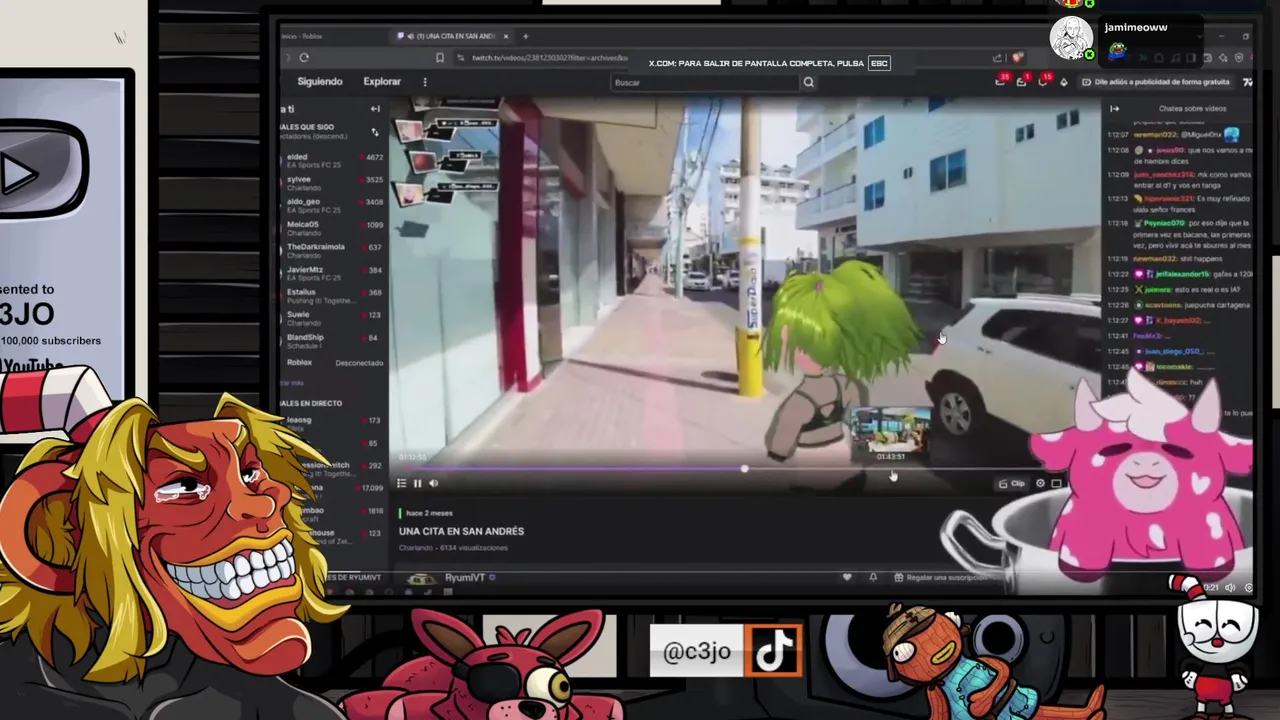Image resolution: width=1280 pixels, height=720 pixels.
Task: Open the offline Roblox channel entry
Action: pos(334,362)
